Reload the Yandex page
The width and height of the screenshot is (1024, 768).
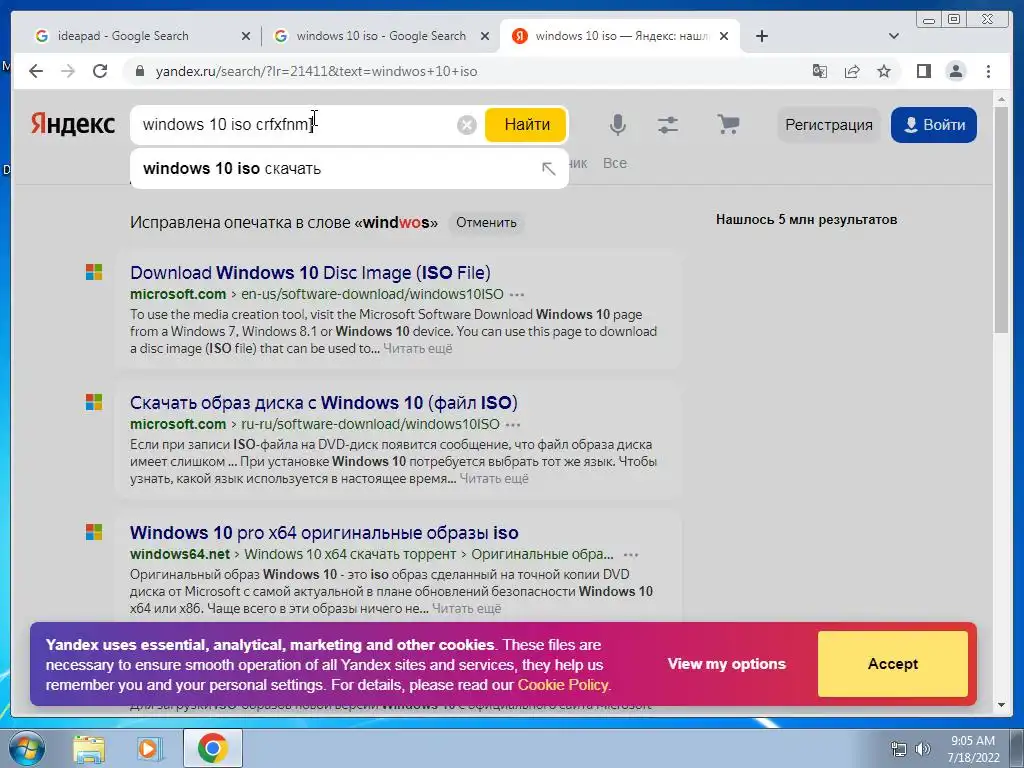[x=100, y=71]
